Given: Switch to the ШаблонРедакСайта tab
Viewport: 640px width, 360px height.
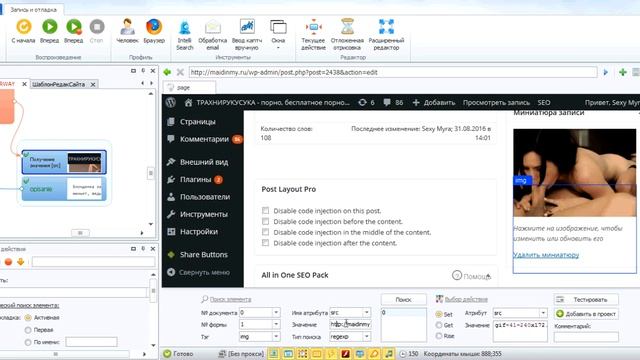Looking at the screenshot, I should (58, 84).
